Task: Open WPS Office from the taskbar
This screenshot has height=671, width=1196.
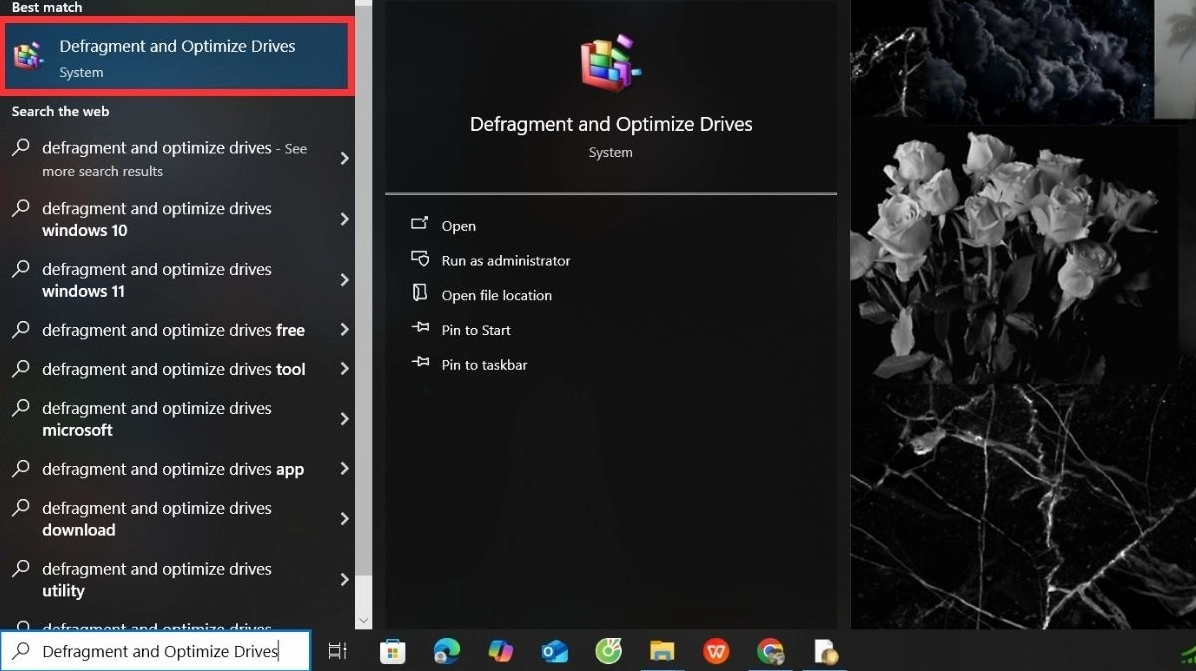Action: pyautogui.click(x=715, y=651)
